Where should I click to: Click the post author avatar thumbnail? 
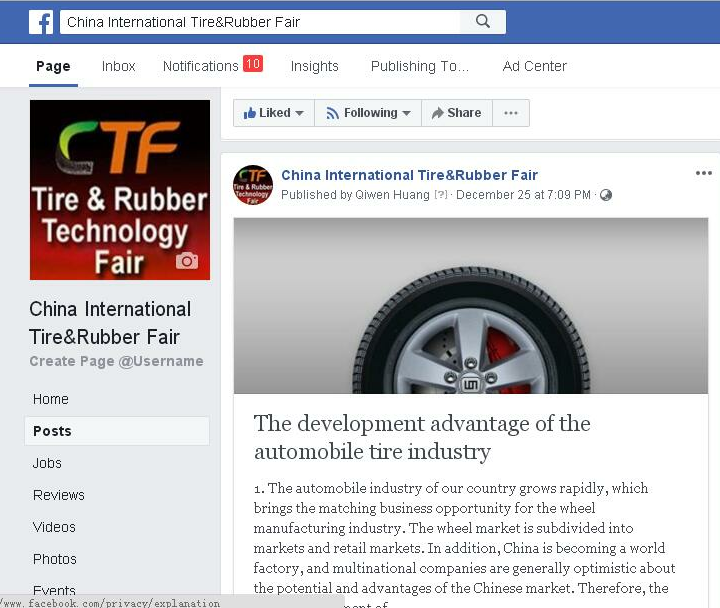click(x=253, y=185)
